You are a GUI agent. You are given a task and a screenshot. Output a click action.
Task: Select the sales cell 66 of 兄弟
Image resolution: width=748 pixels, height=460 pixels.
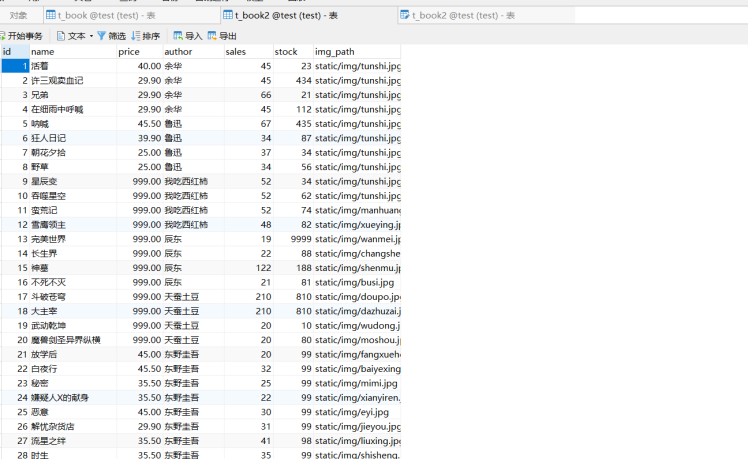(x=249, y=94)
